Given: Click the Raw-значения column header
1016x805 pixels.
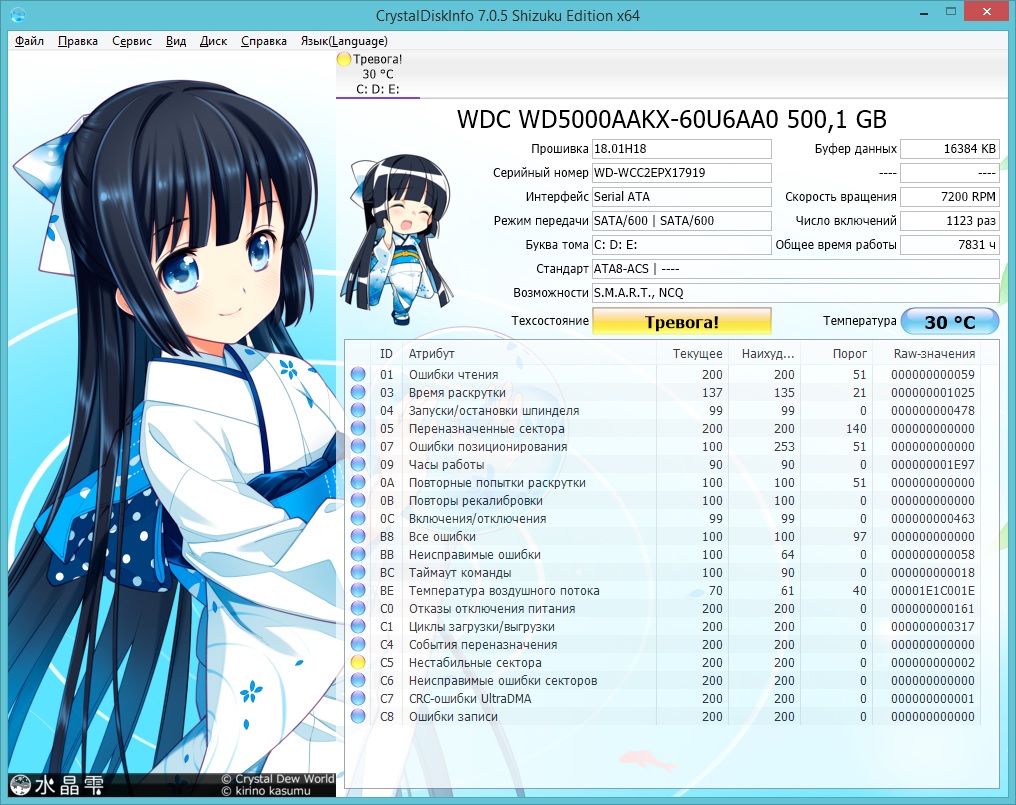Looking at the screenshot, I should [x=934, y=354].
